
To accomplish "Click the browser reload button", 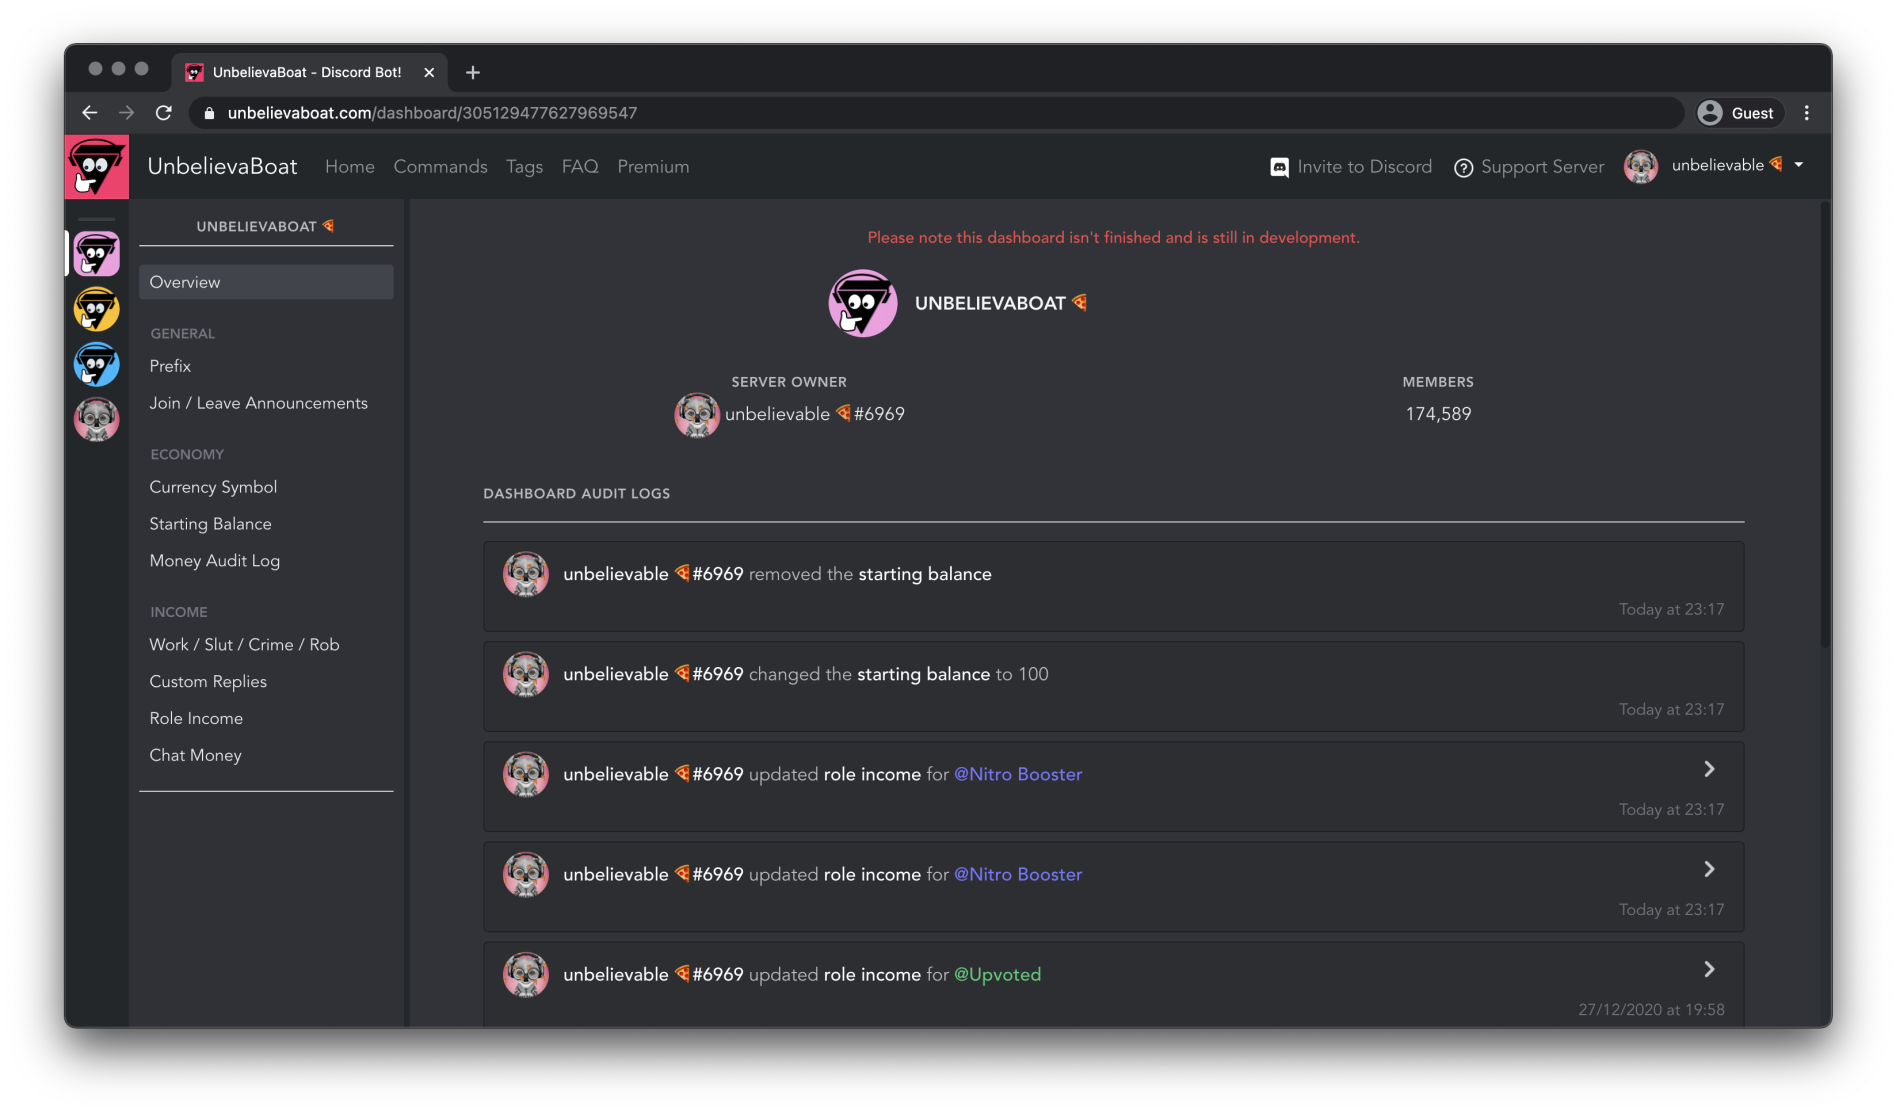I will 164,113.
